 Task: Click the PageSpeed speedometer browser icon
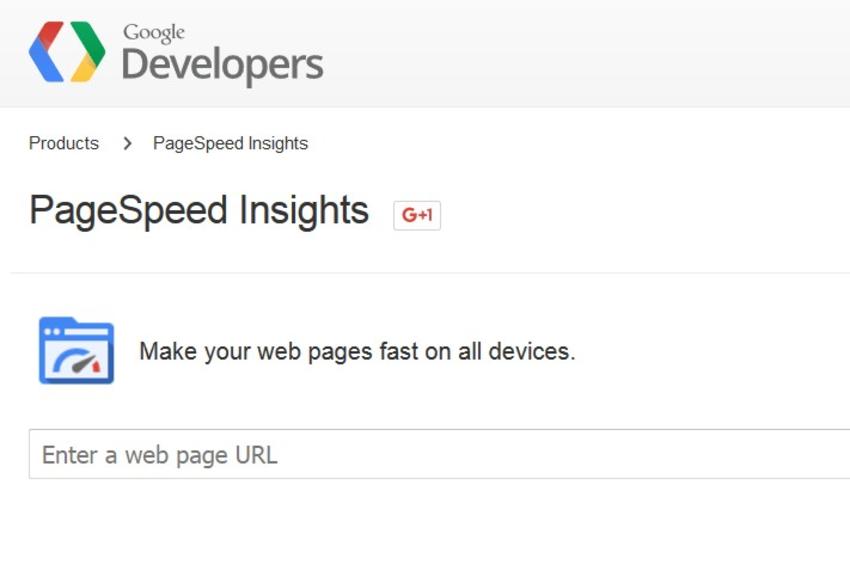pyautogui.click(x=76, y=350)
